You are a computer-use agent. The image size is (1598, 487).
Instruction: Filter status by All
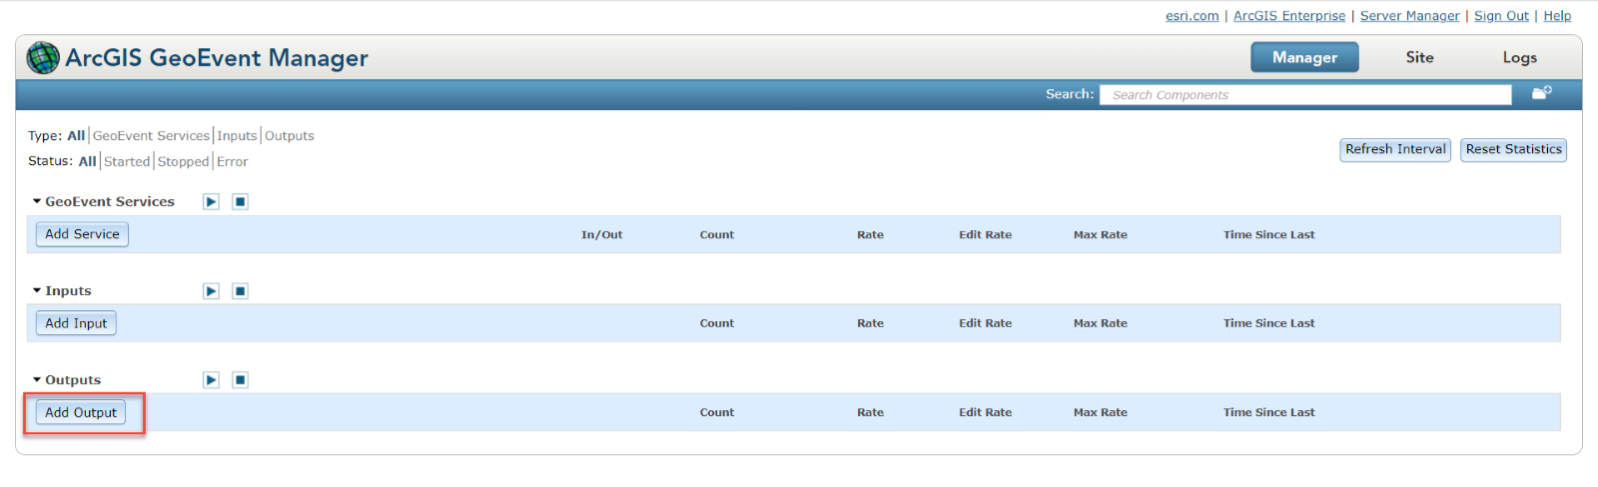coord(88,161)
